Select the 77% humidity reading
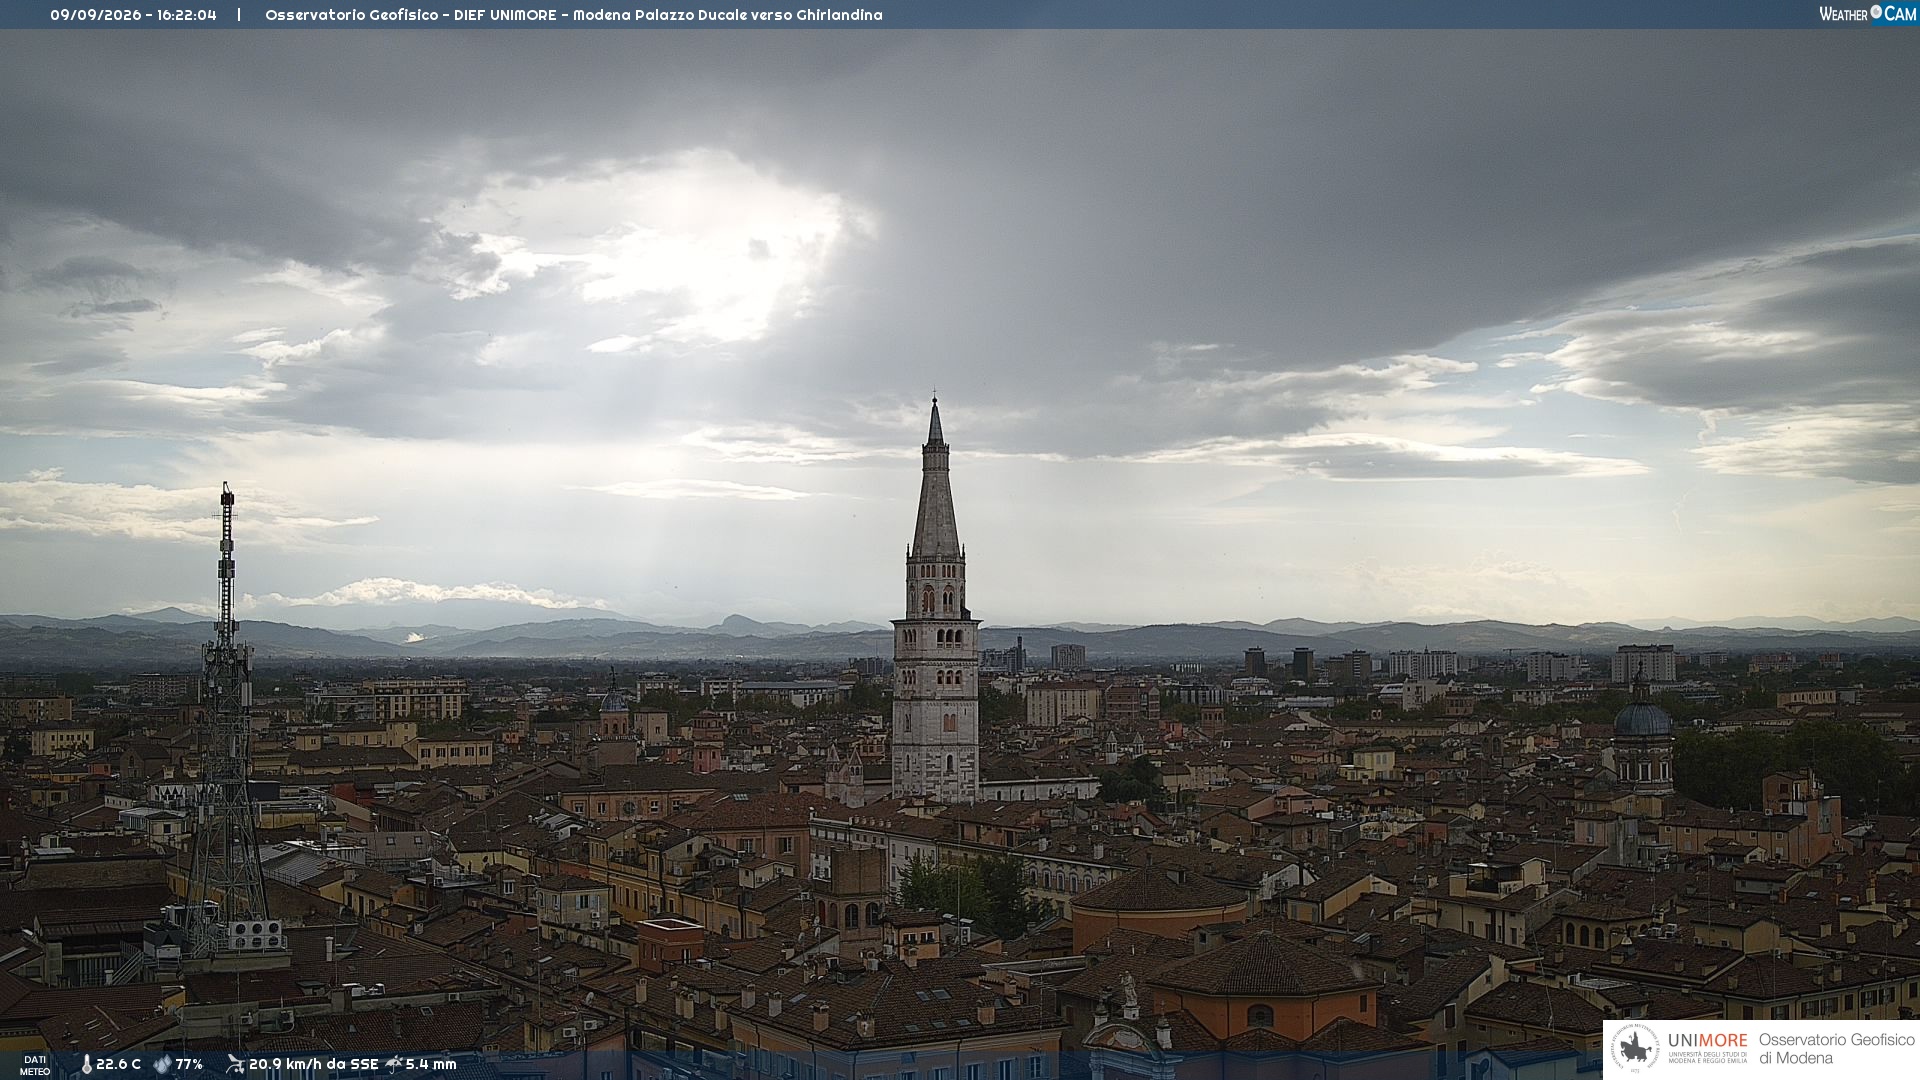 tap(189, 1065)
